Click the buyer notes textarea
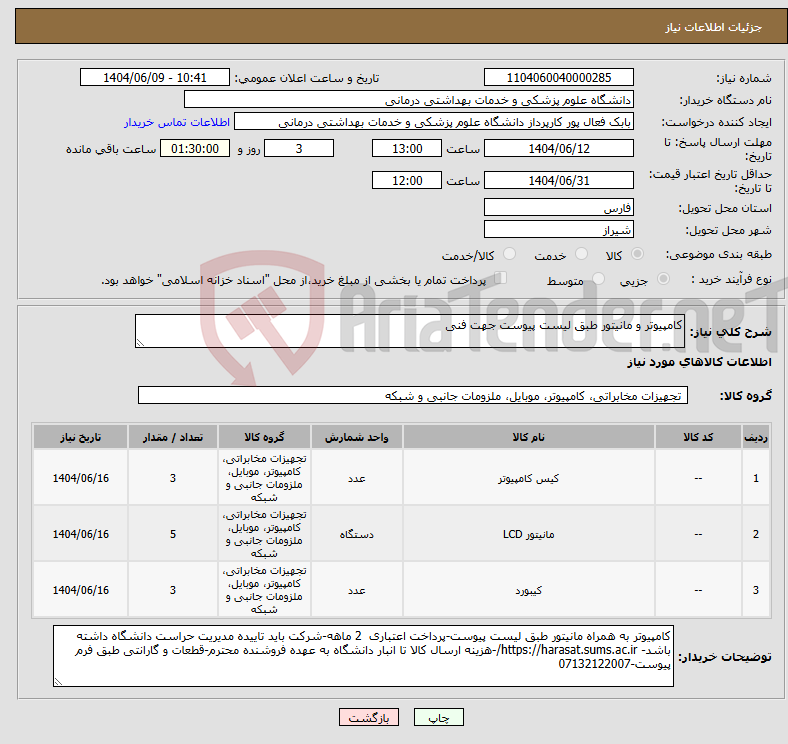 [363, 656]
